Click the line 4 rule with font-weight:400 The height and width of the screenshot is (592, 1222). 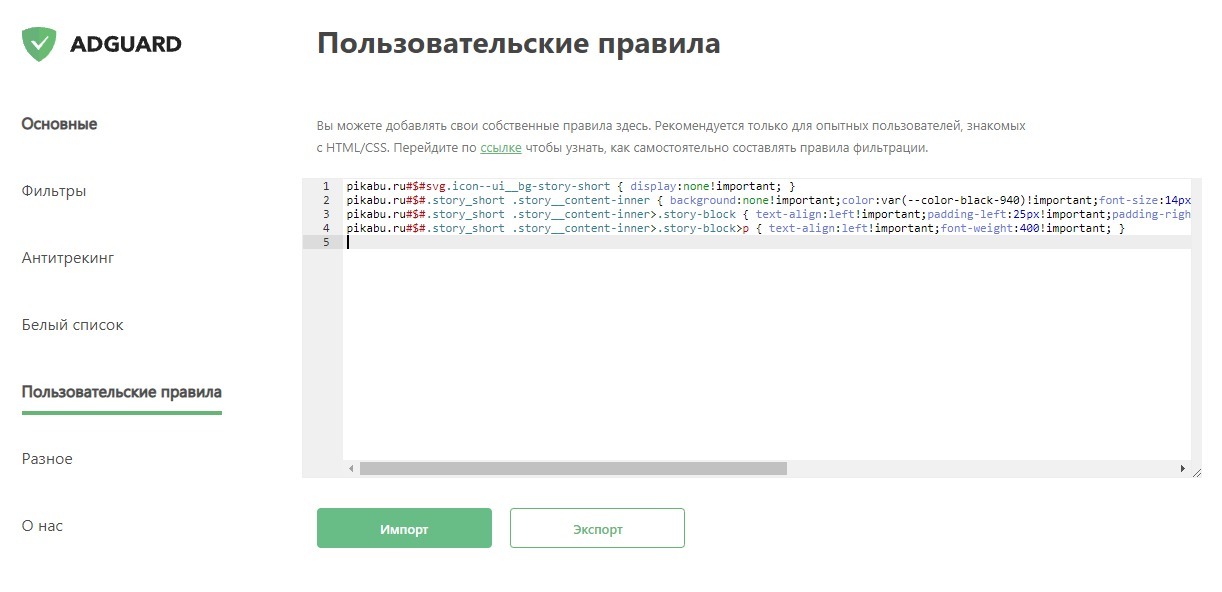(x=736, y=229)
